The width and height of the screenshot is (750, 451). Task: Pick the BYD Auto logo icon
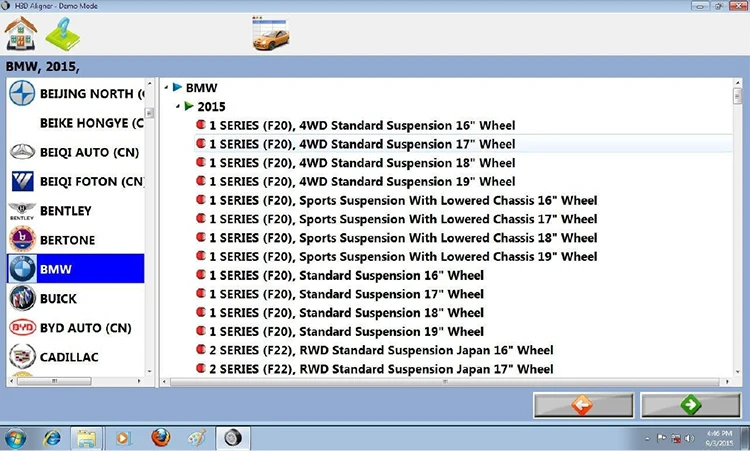click(22, 328)
